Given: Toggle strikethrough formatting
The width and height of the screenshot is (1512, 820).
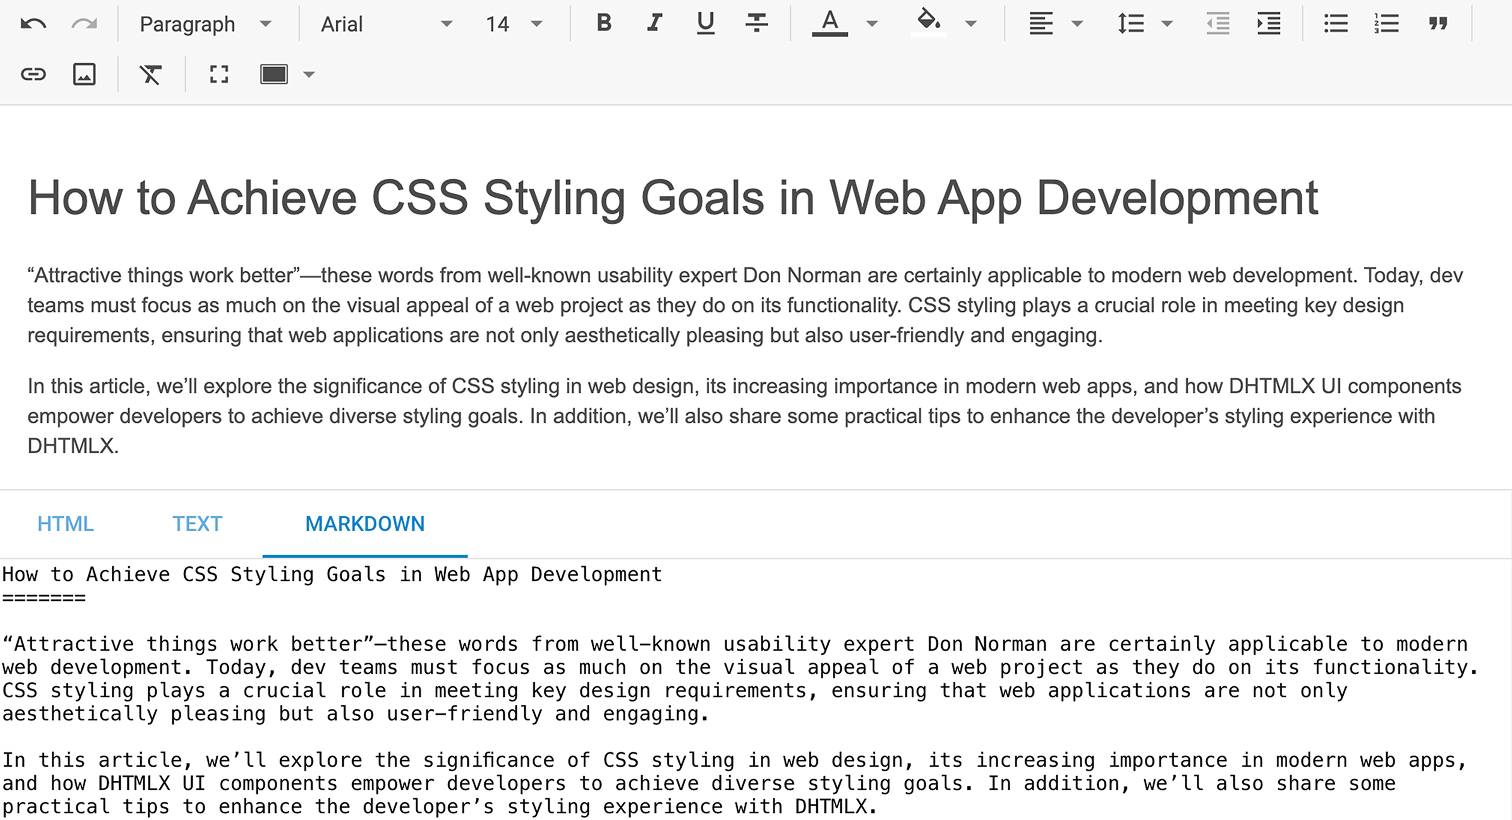Looking at the screenshot, I should pos(757,24).
